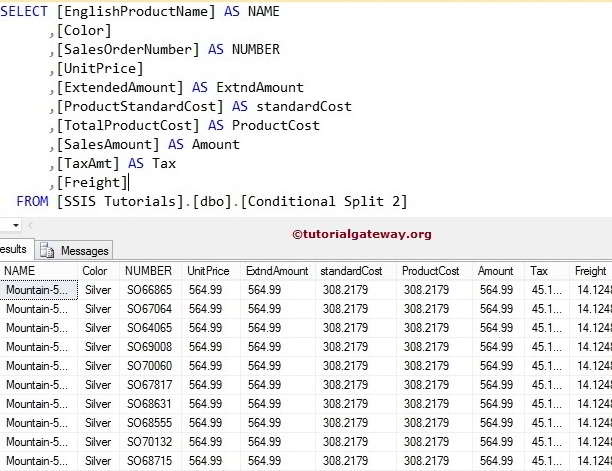612x471 pixels.
Task: Click Freight value in SO70132 row
Action: pyautogui.click(x=593, y=442)
